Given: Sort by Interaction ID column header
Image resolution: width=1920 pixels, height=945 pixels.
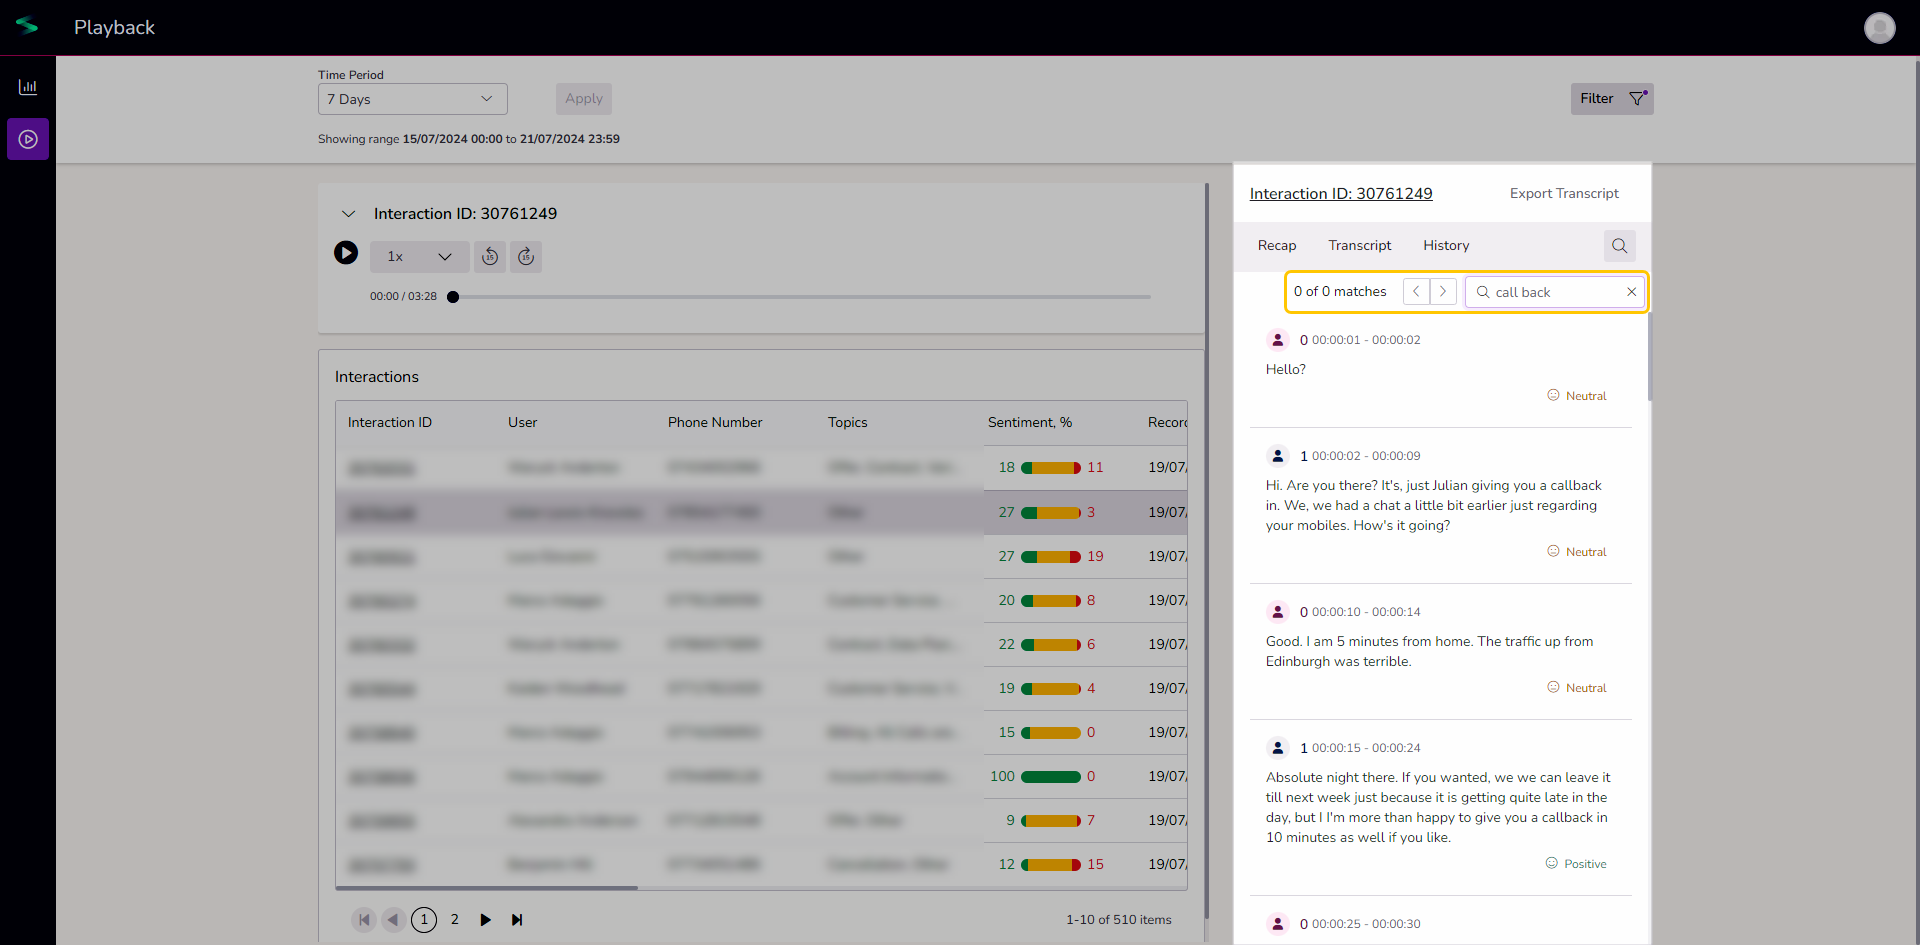Looking at the screenshot, I should pyautogui.click(x=390, y=423).
